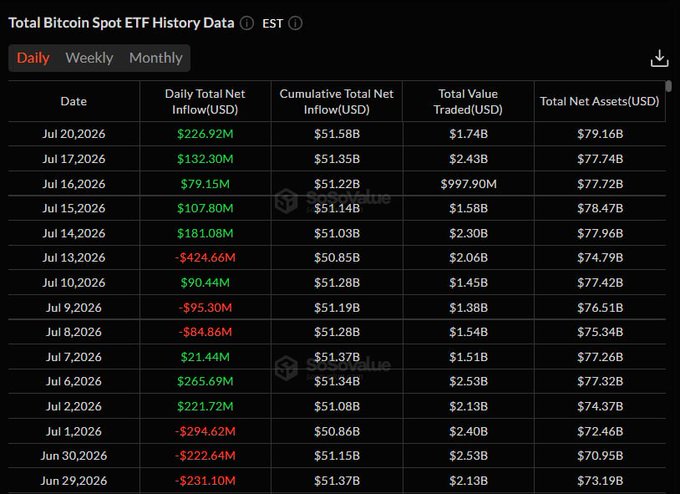The height and width of the screenshot is (494, 680).
Task: Click the $265.69M inflow value
Action: pyautogui.click(x=205, y=381)
